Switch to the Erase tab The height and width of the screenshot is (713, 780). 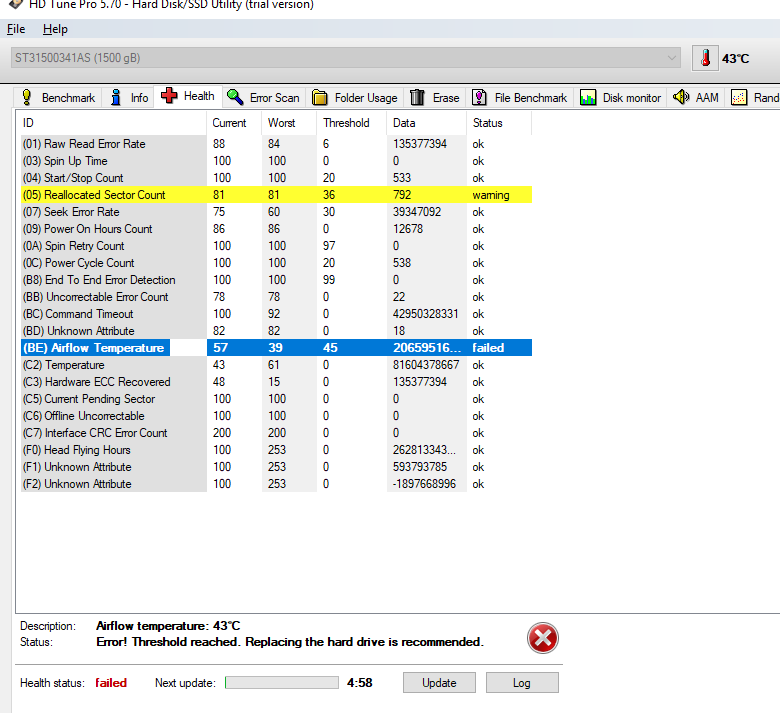pyautogui.click(x=435, y=98)
